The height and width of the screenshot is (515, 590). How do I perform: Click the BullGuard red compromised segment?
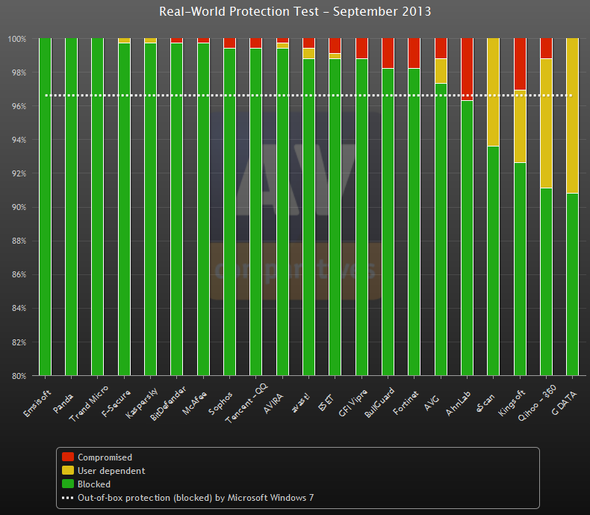[x=388, y=53]
